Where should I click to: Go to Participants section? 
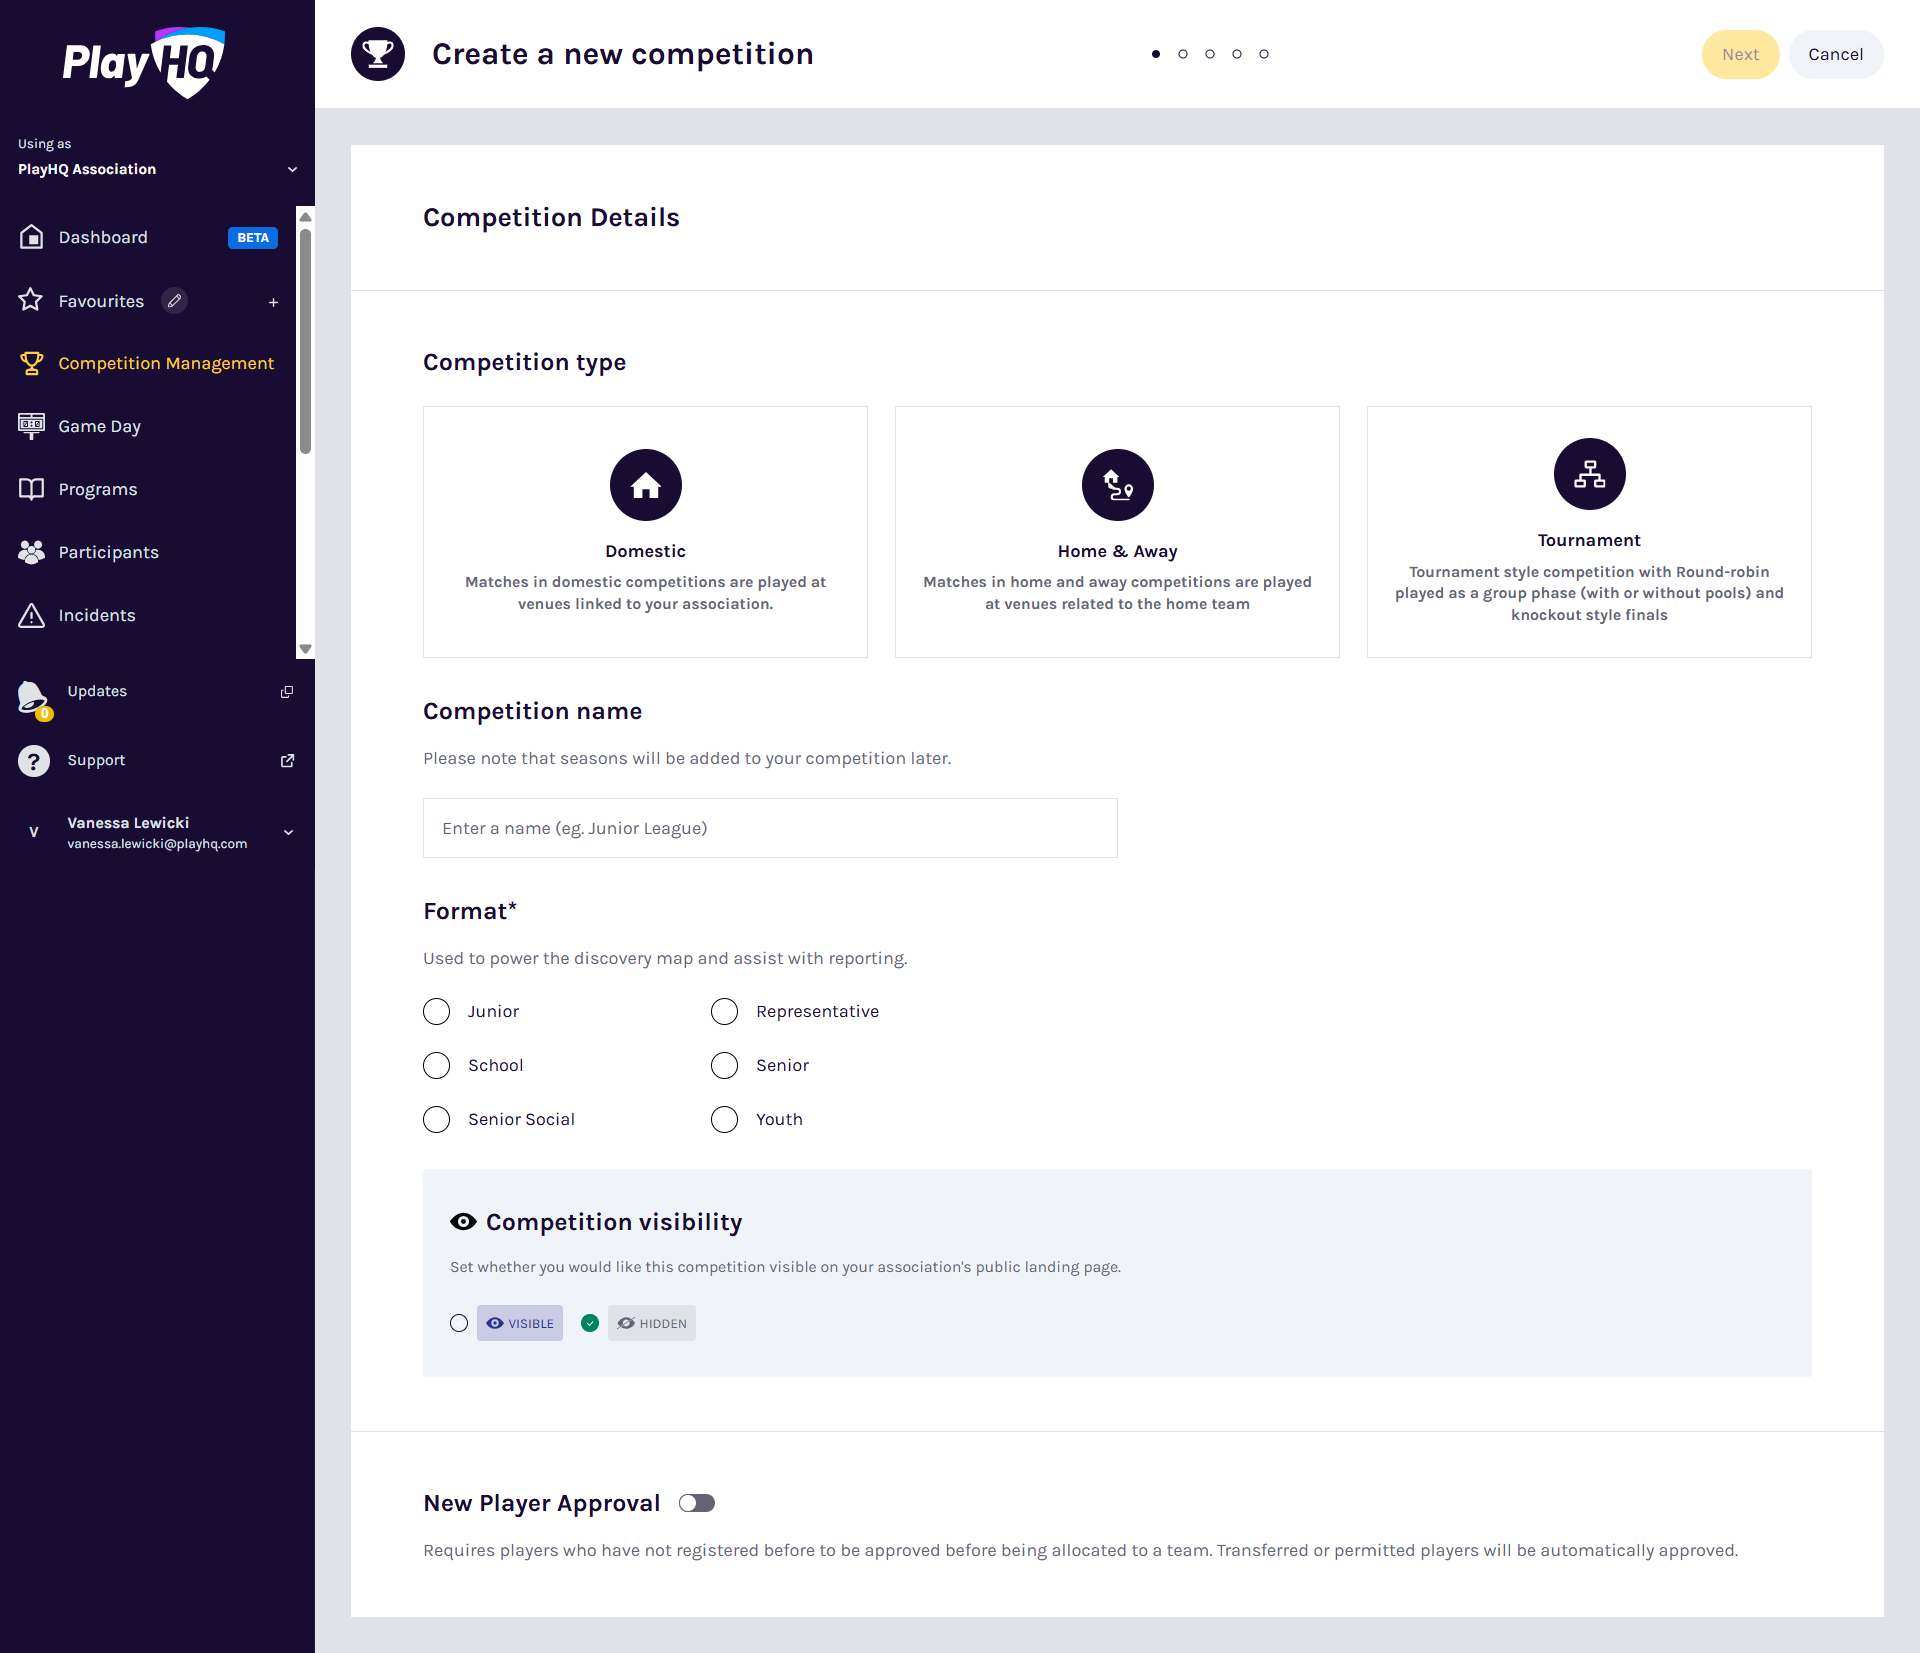tap(108, 552)
